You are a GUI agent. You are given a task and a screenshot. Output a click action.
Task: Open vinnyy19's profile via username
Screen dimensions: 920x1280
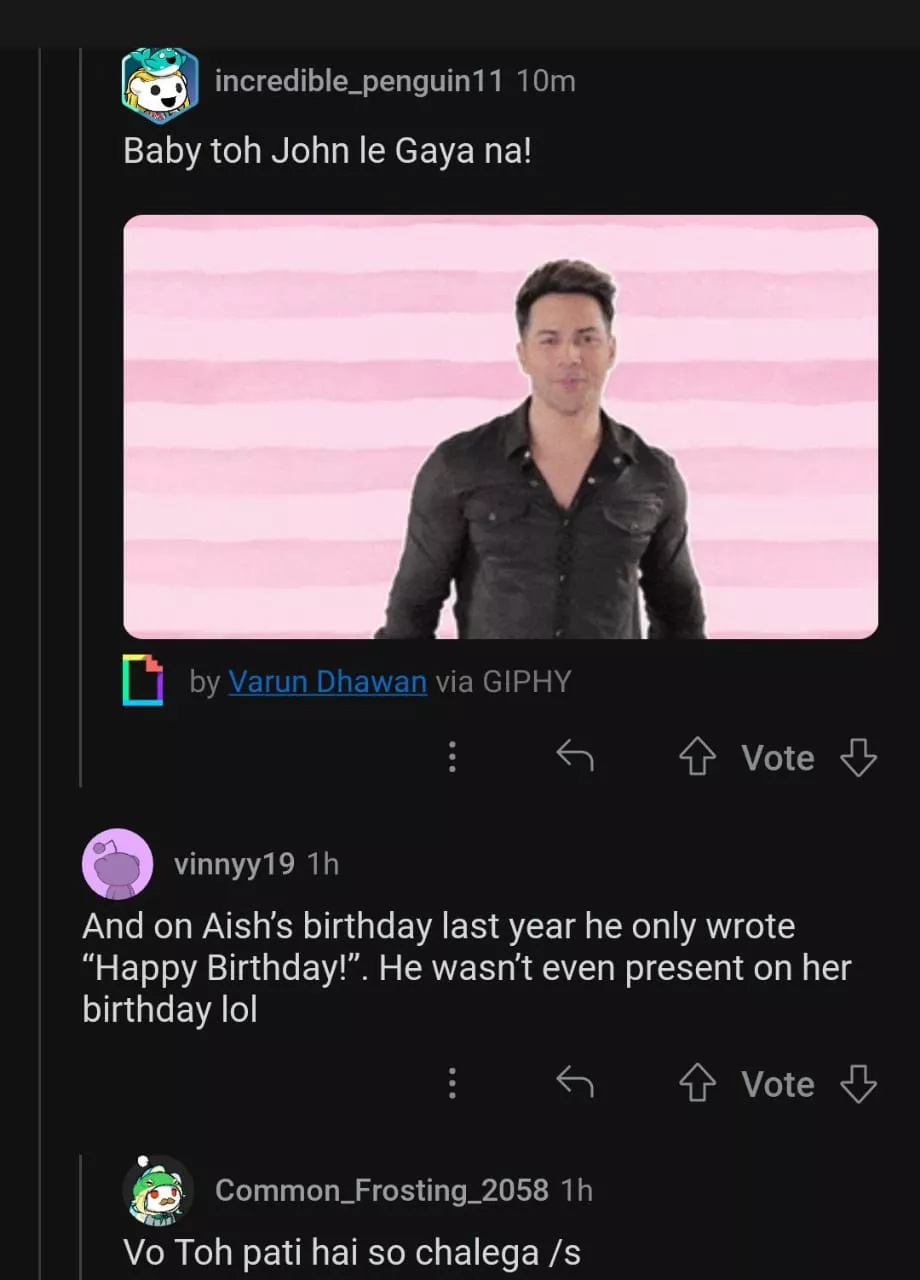[234, 864]
